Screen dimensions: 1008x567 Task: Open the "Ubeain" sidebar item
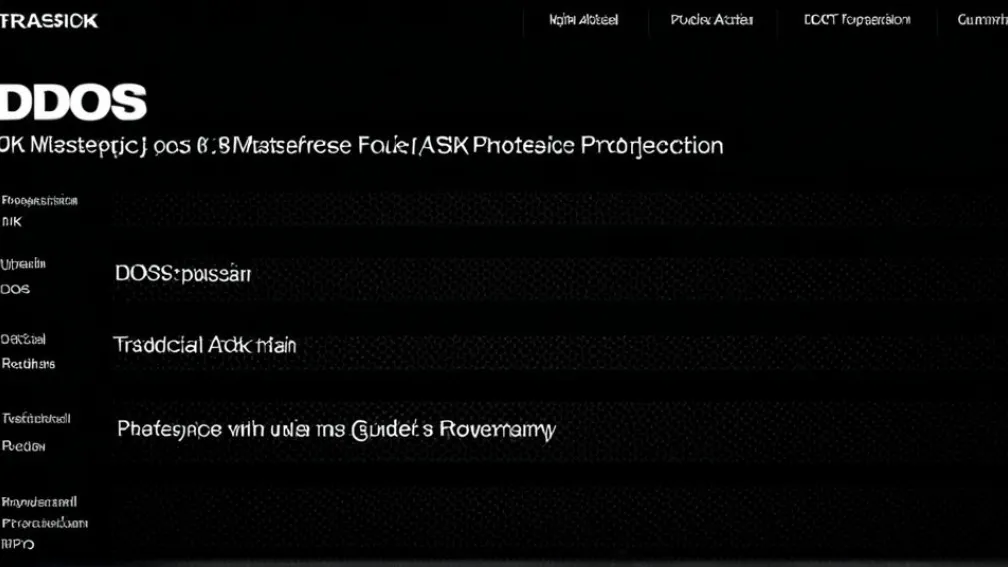pyautogui.click(x=23, y=265)
